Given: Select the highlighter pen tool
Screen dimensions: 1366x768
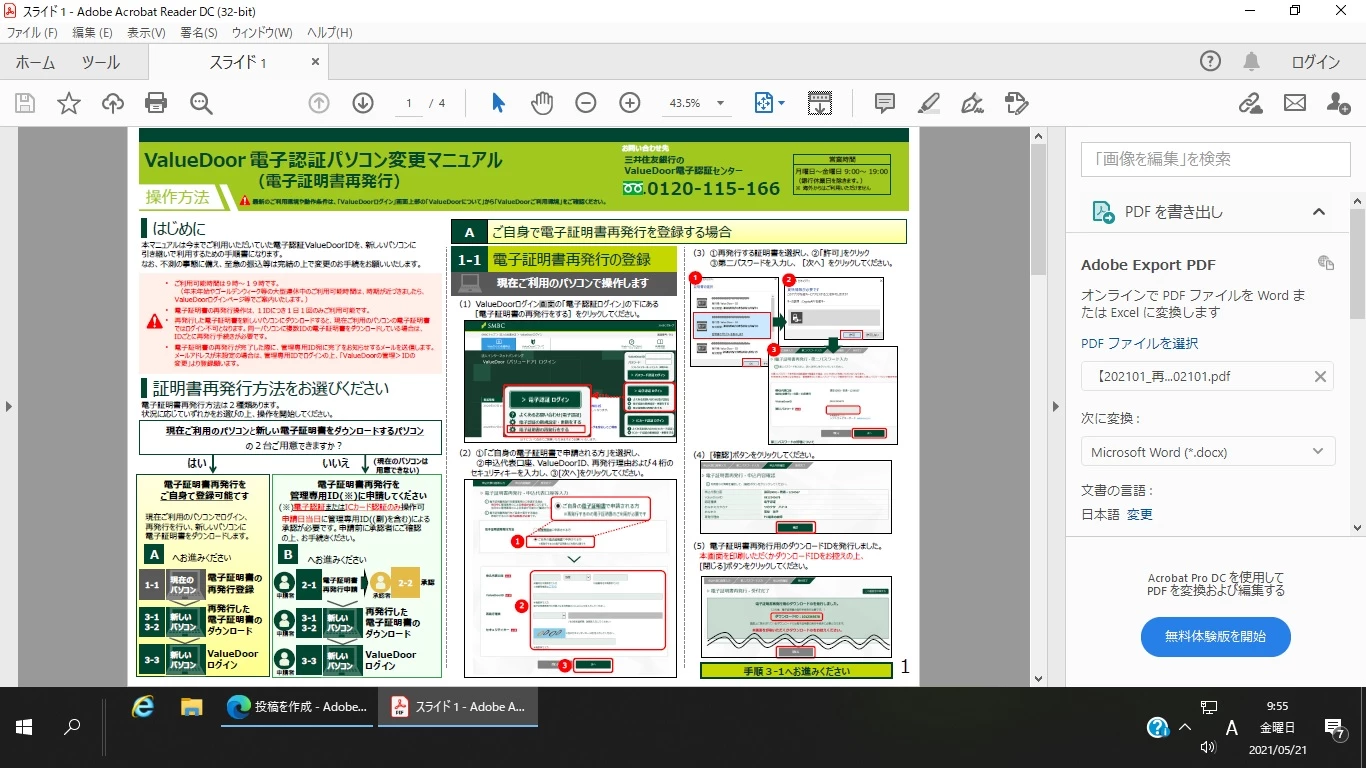Looking at the screenshot, I should (x=928, y=103).
